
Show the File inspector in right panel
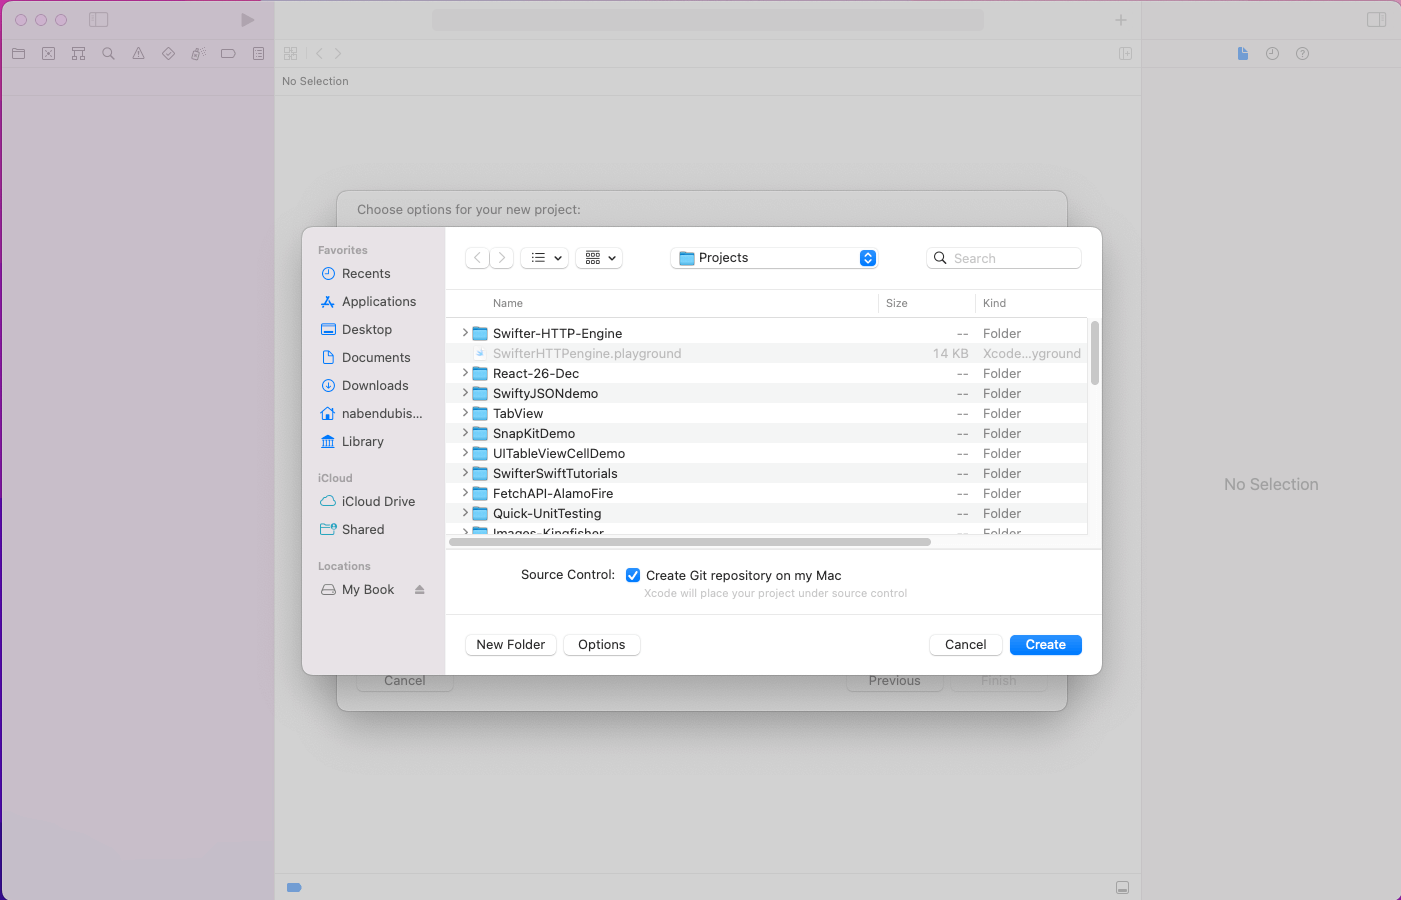[1243, 53]
